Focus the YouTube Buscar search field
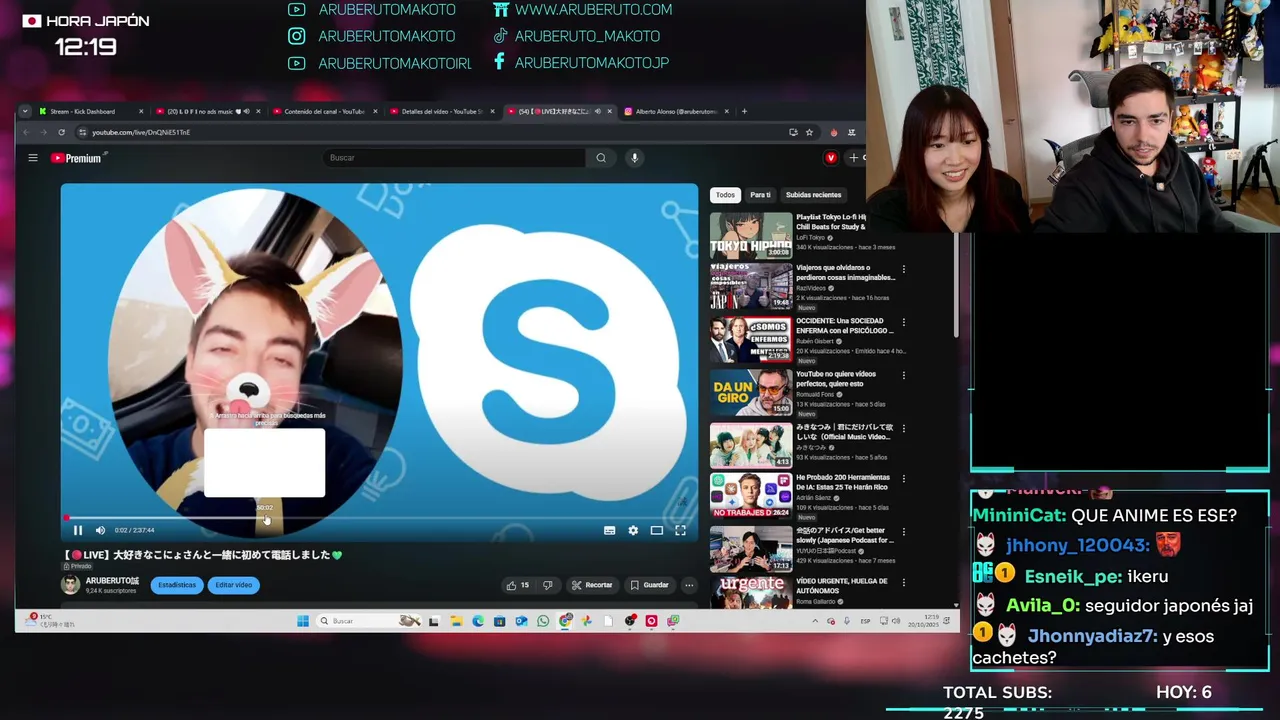The image size is (1280, 720). click(x=455, y=158)
